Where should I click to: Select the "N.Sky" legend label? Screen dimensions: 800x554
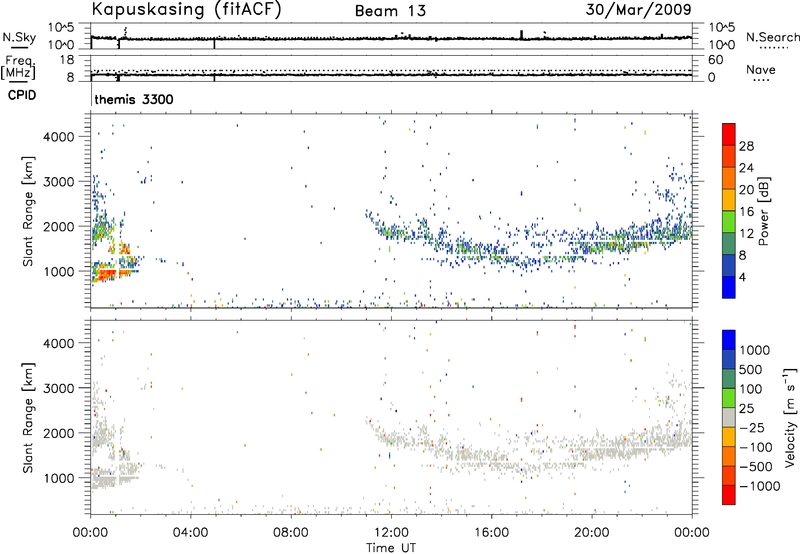(x=19, y=37)
